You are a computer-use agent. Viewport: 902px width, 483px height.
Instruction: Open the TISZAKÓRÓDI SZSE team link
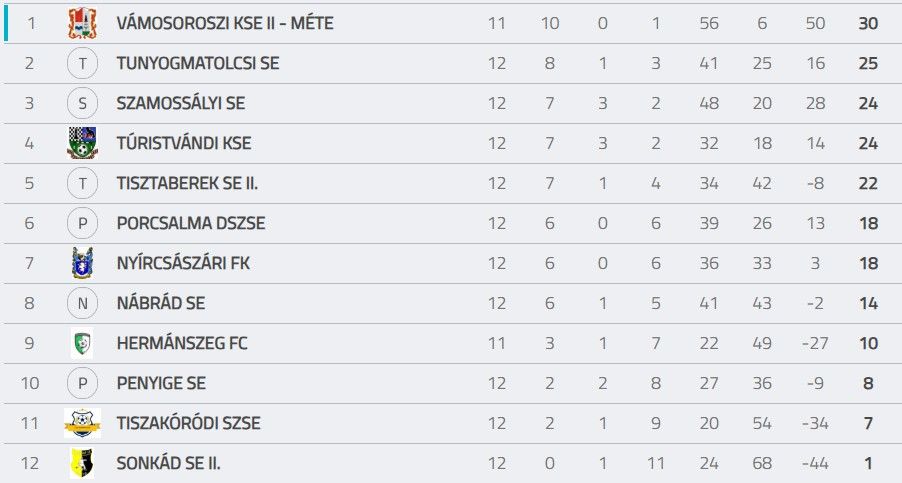[189, 423]
